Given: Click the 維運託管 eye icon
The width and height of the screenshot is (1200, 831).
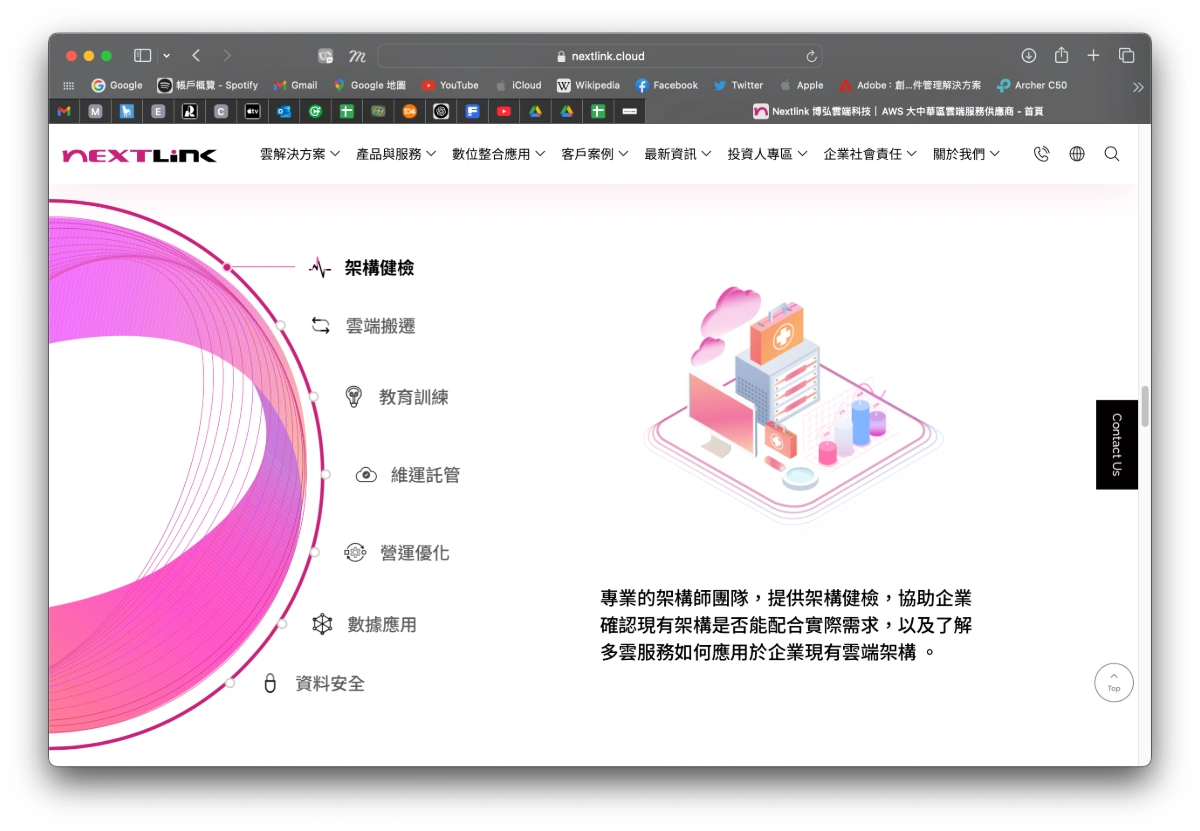Looking at the screenshot, I should [366, 474].
